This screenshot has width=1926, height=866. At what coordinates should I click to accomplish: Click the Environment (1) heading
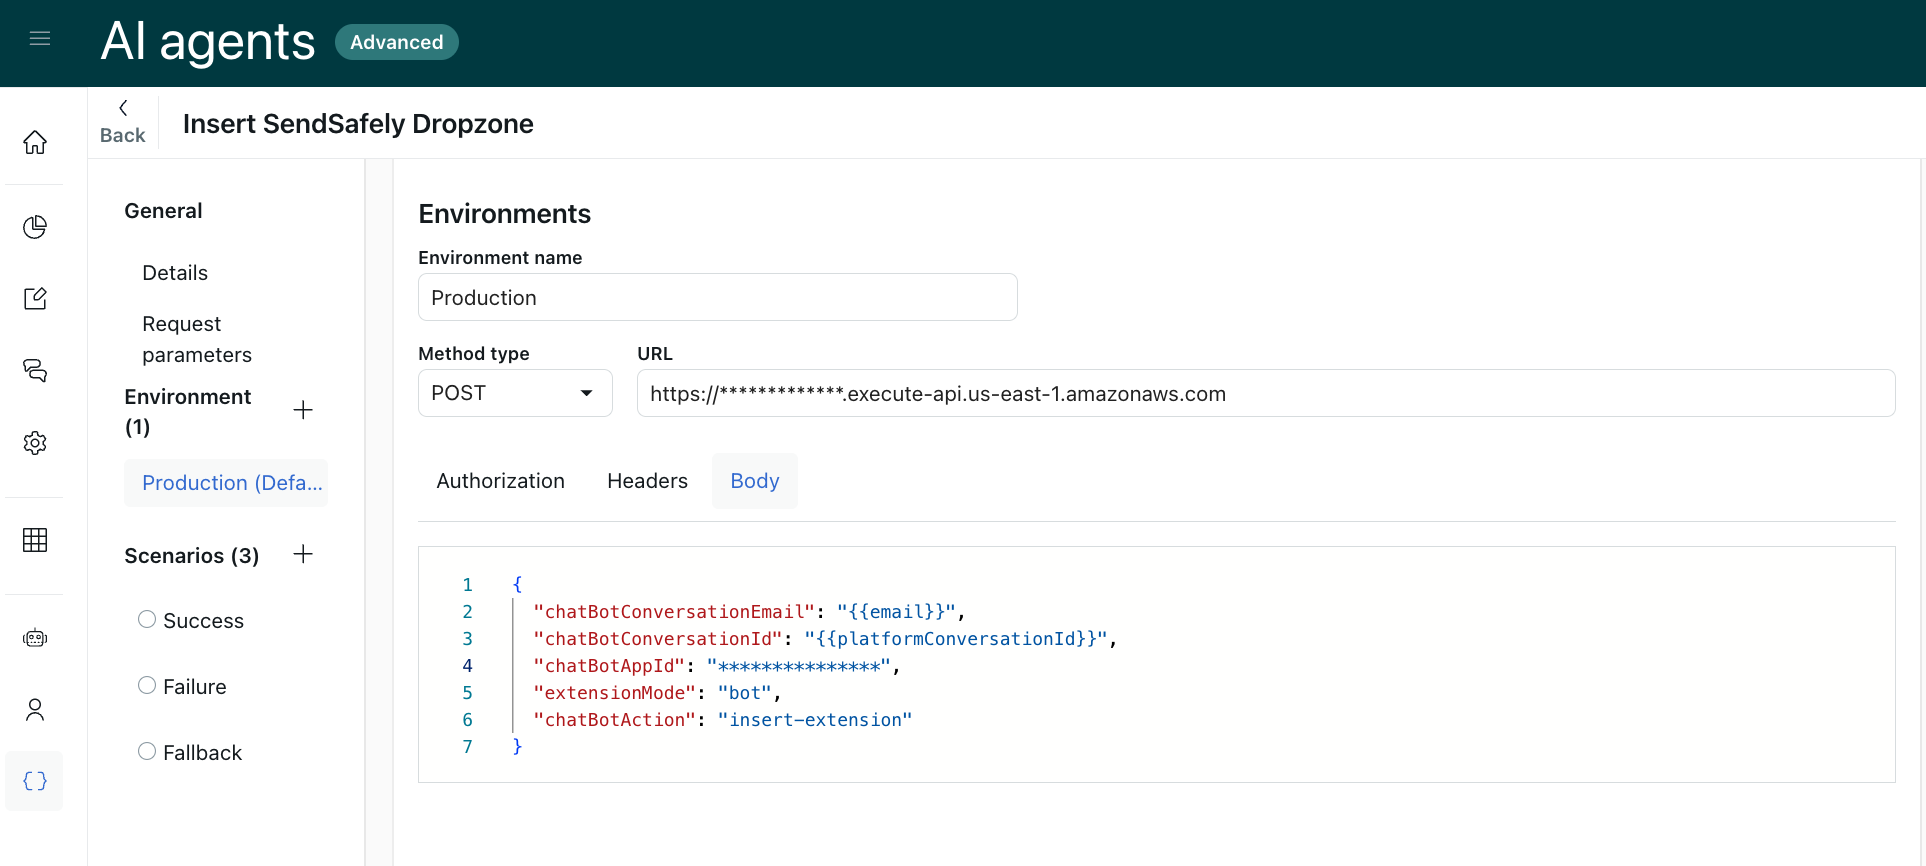[188, 412]
